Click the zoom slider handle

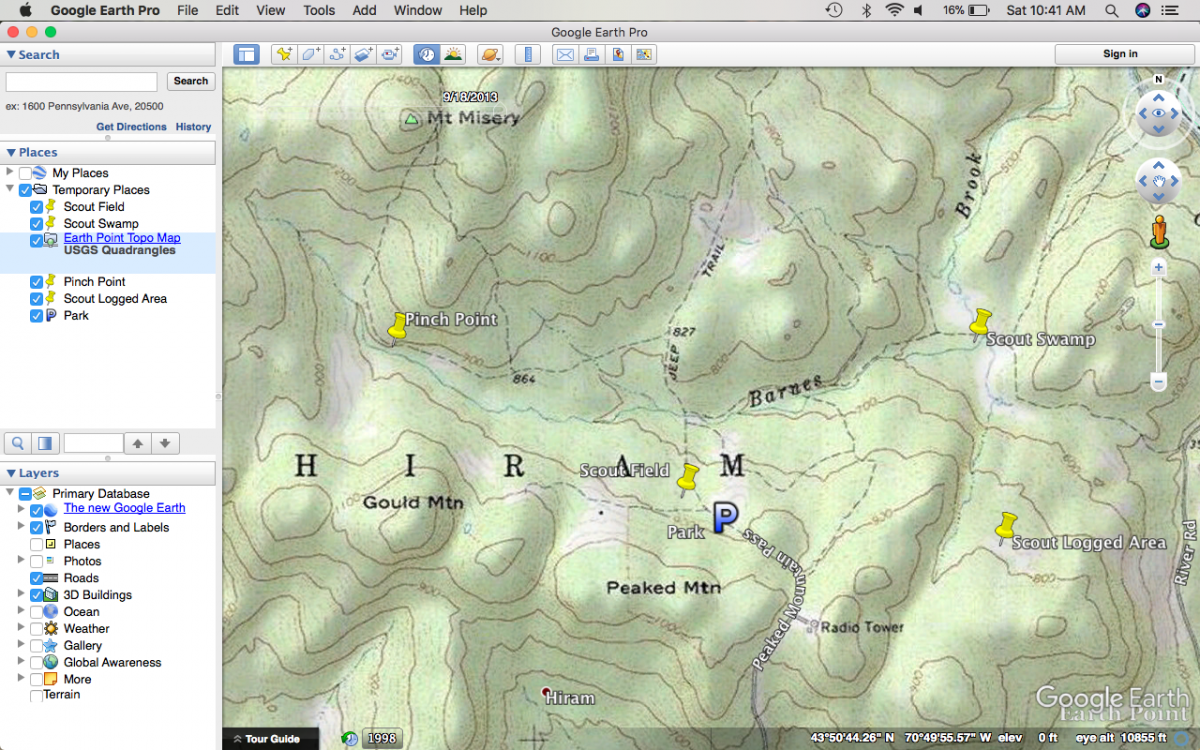click(x=1159, y=324)
